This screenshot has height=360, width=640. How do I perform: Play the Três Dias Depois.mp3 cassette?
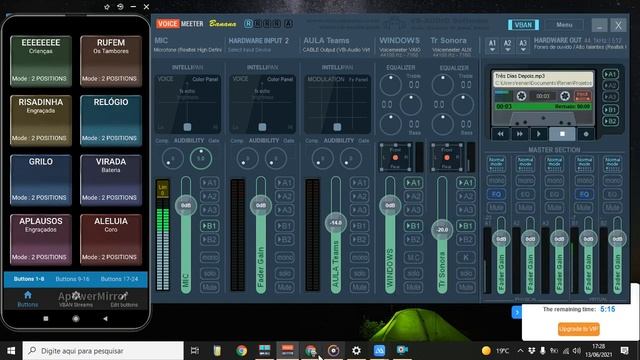[x=539, y=133]
